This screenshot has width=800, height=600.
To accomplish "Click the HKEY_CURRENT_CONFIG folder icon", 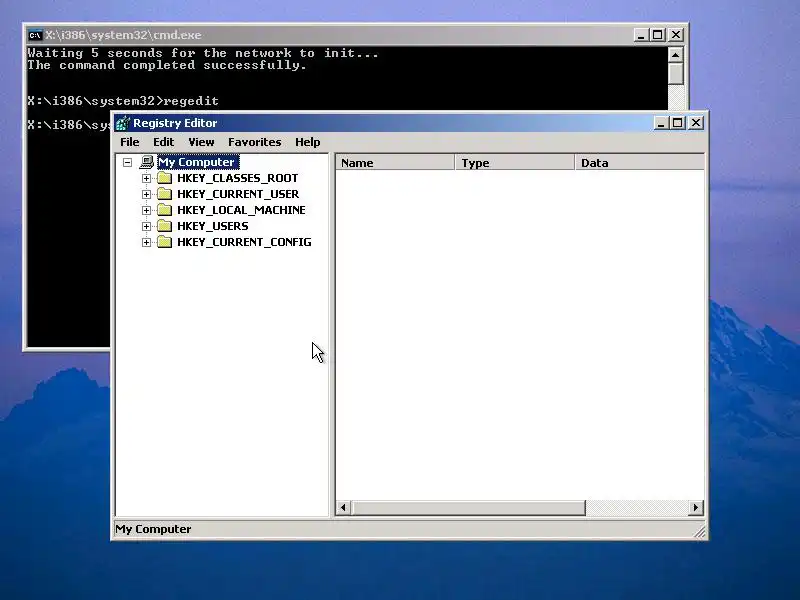I will [164, 242].
